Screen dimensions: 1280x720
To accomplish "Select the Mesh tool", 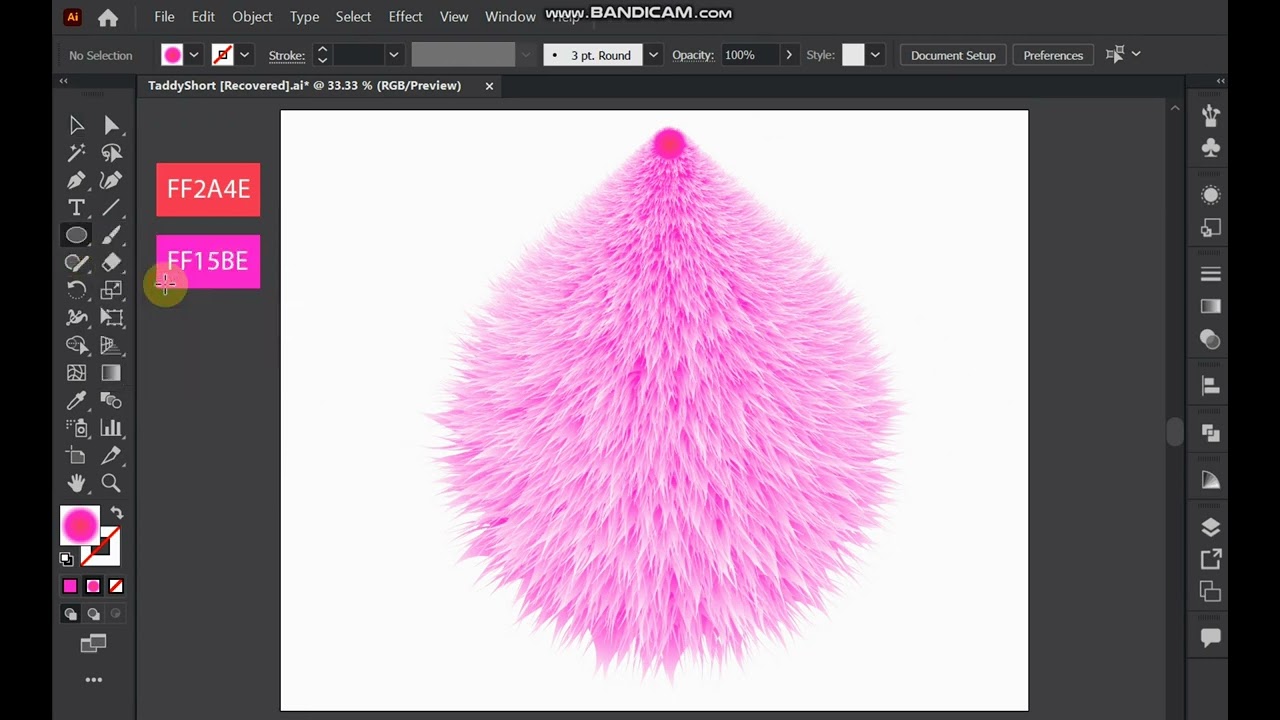I will 76,373.
